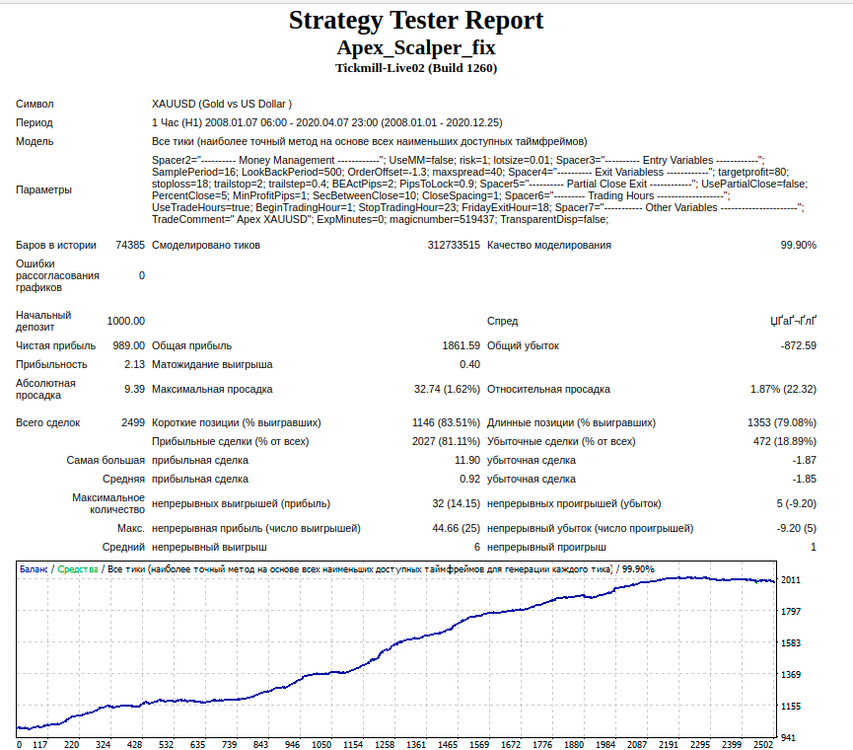Image resolution: width=853 pixels, height=750 pixels.
Task: Click the modeling quality value "99.90%"
Action: pos(799,245)
